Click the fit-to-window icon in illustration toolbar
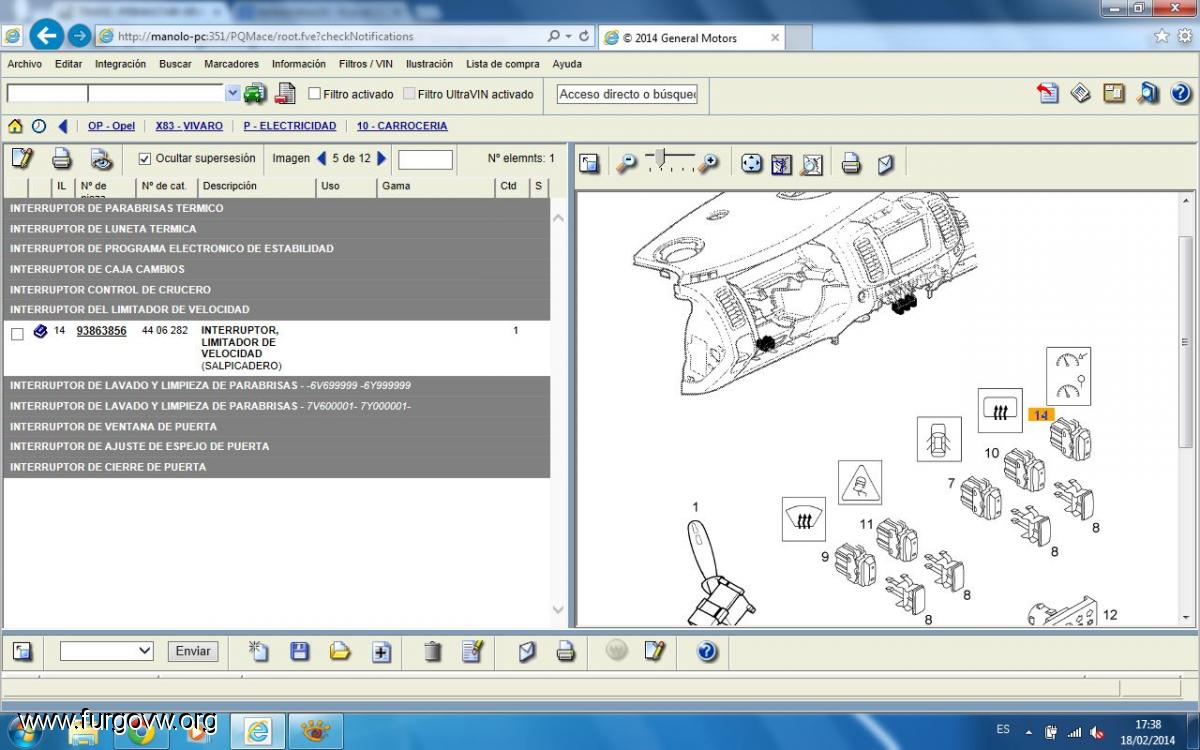Image resolution: width=1200 pixels, height=750 pixels. (752, 163)
